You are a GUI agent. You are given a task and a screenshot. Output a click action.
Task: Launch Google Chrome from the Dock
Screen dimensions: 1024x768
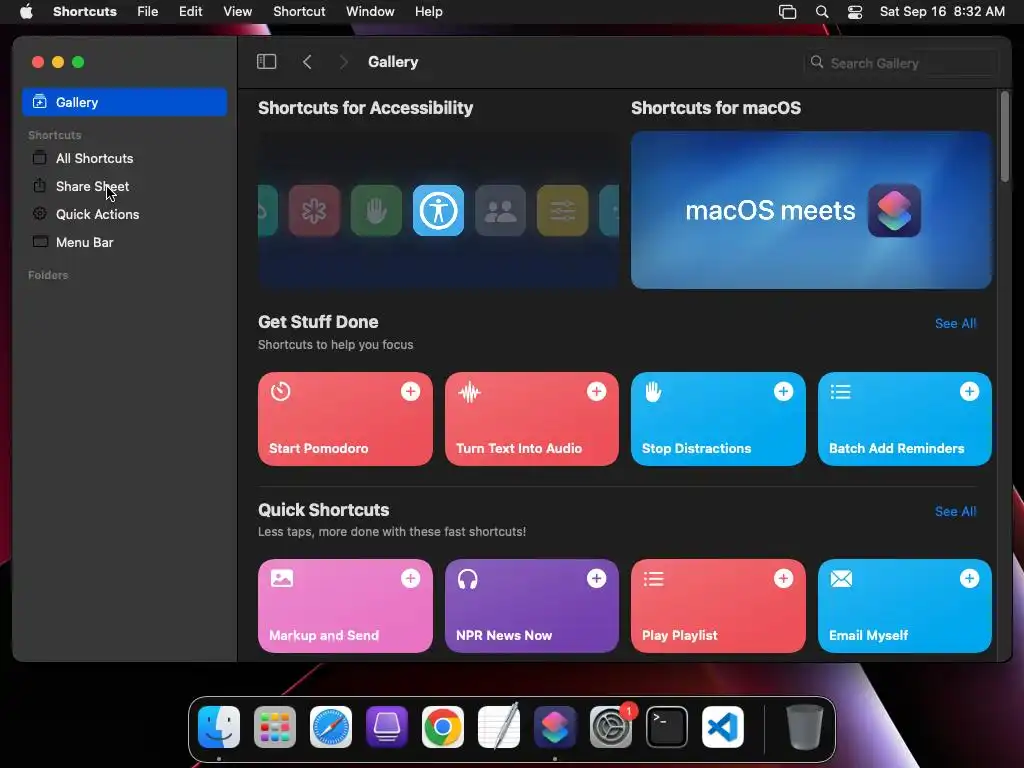tap(443, 727)
